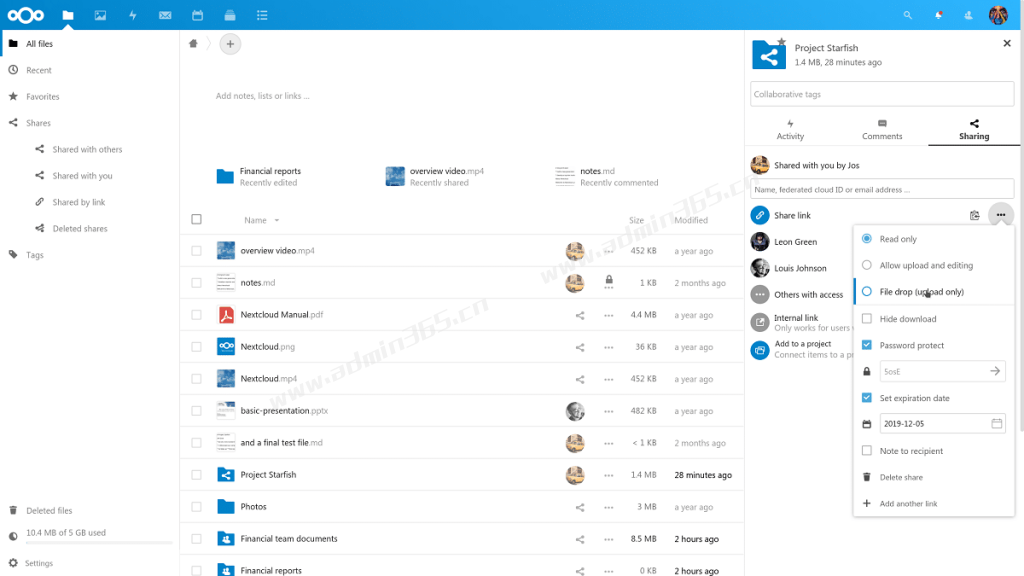Click the plus new file button
This screenshot has height=576, width=1024.
(x=230, y=44)
